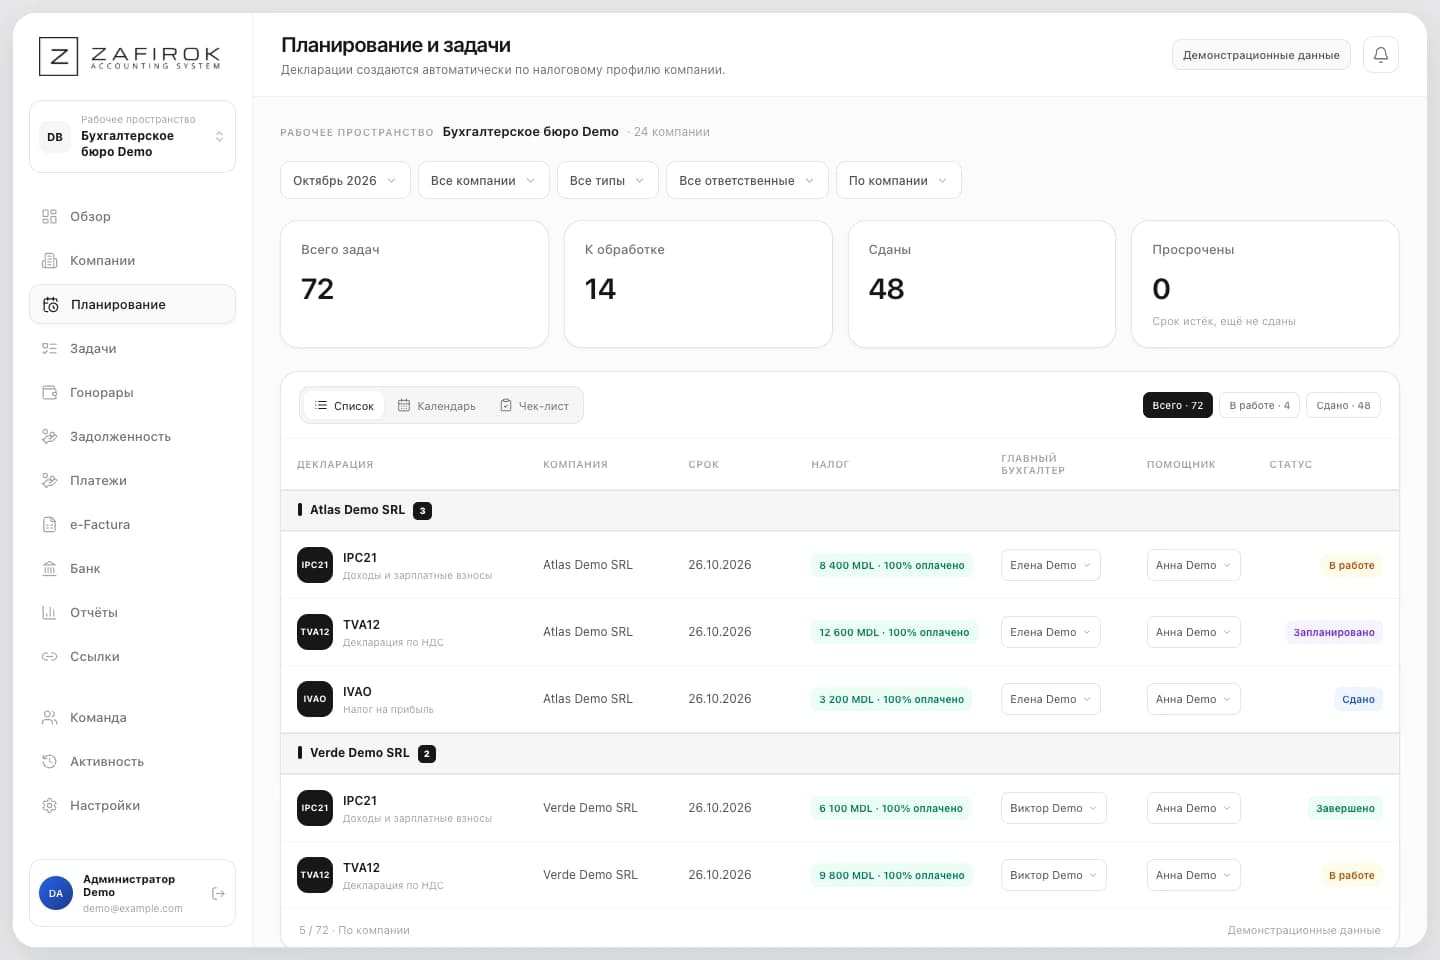
Task: Open the notifications bell icon
Action: (x=1380, y=55)
